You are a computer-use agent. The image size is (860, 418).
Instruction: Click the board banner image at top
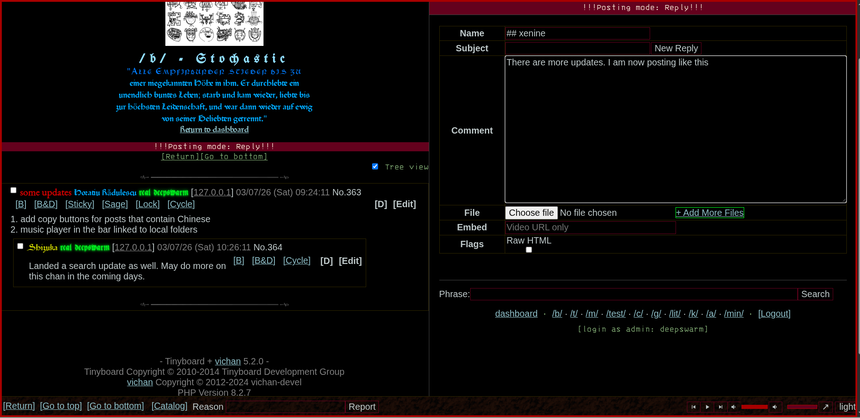[214, 23]
